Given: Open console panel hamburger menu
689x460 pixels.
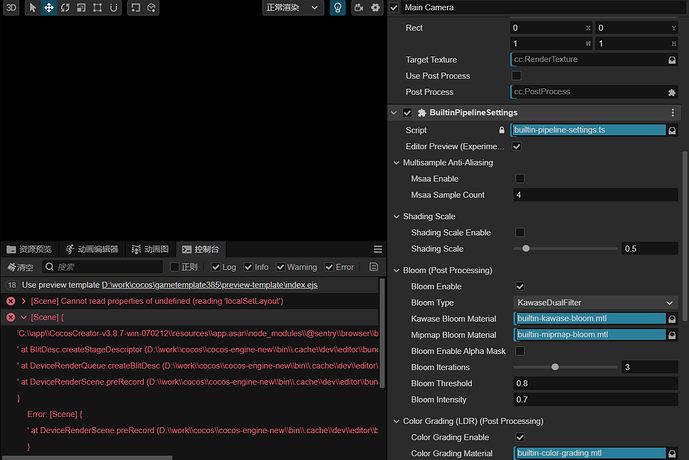Looking at the screenshot, I should point(377,249).
